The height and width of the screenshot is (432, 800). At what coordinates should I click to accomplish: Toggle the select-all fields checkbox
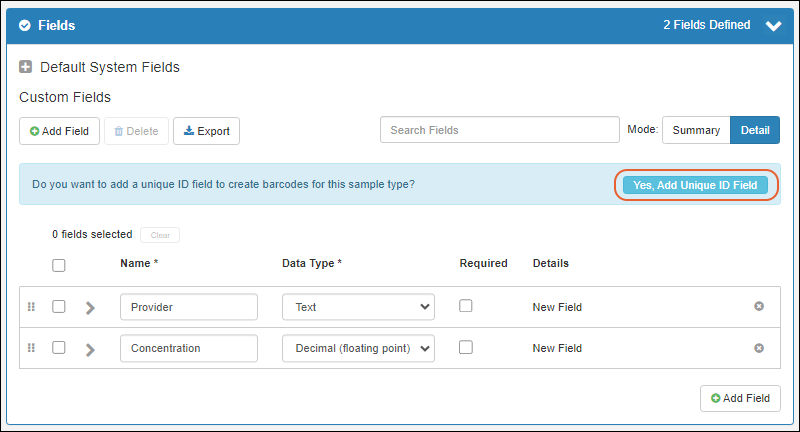[59, 265]
